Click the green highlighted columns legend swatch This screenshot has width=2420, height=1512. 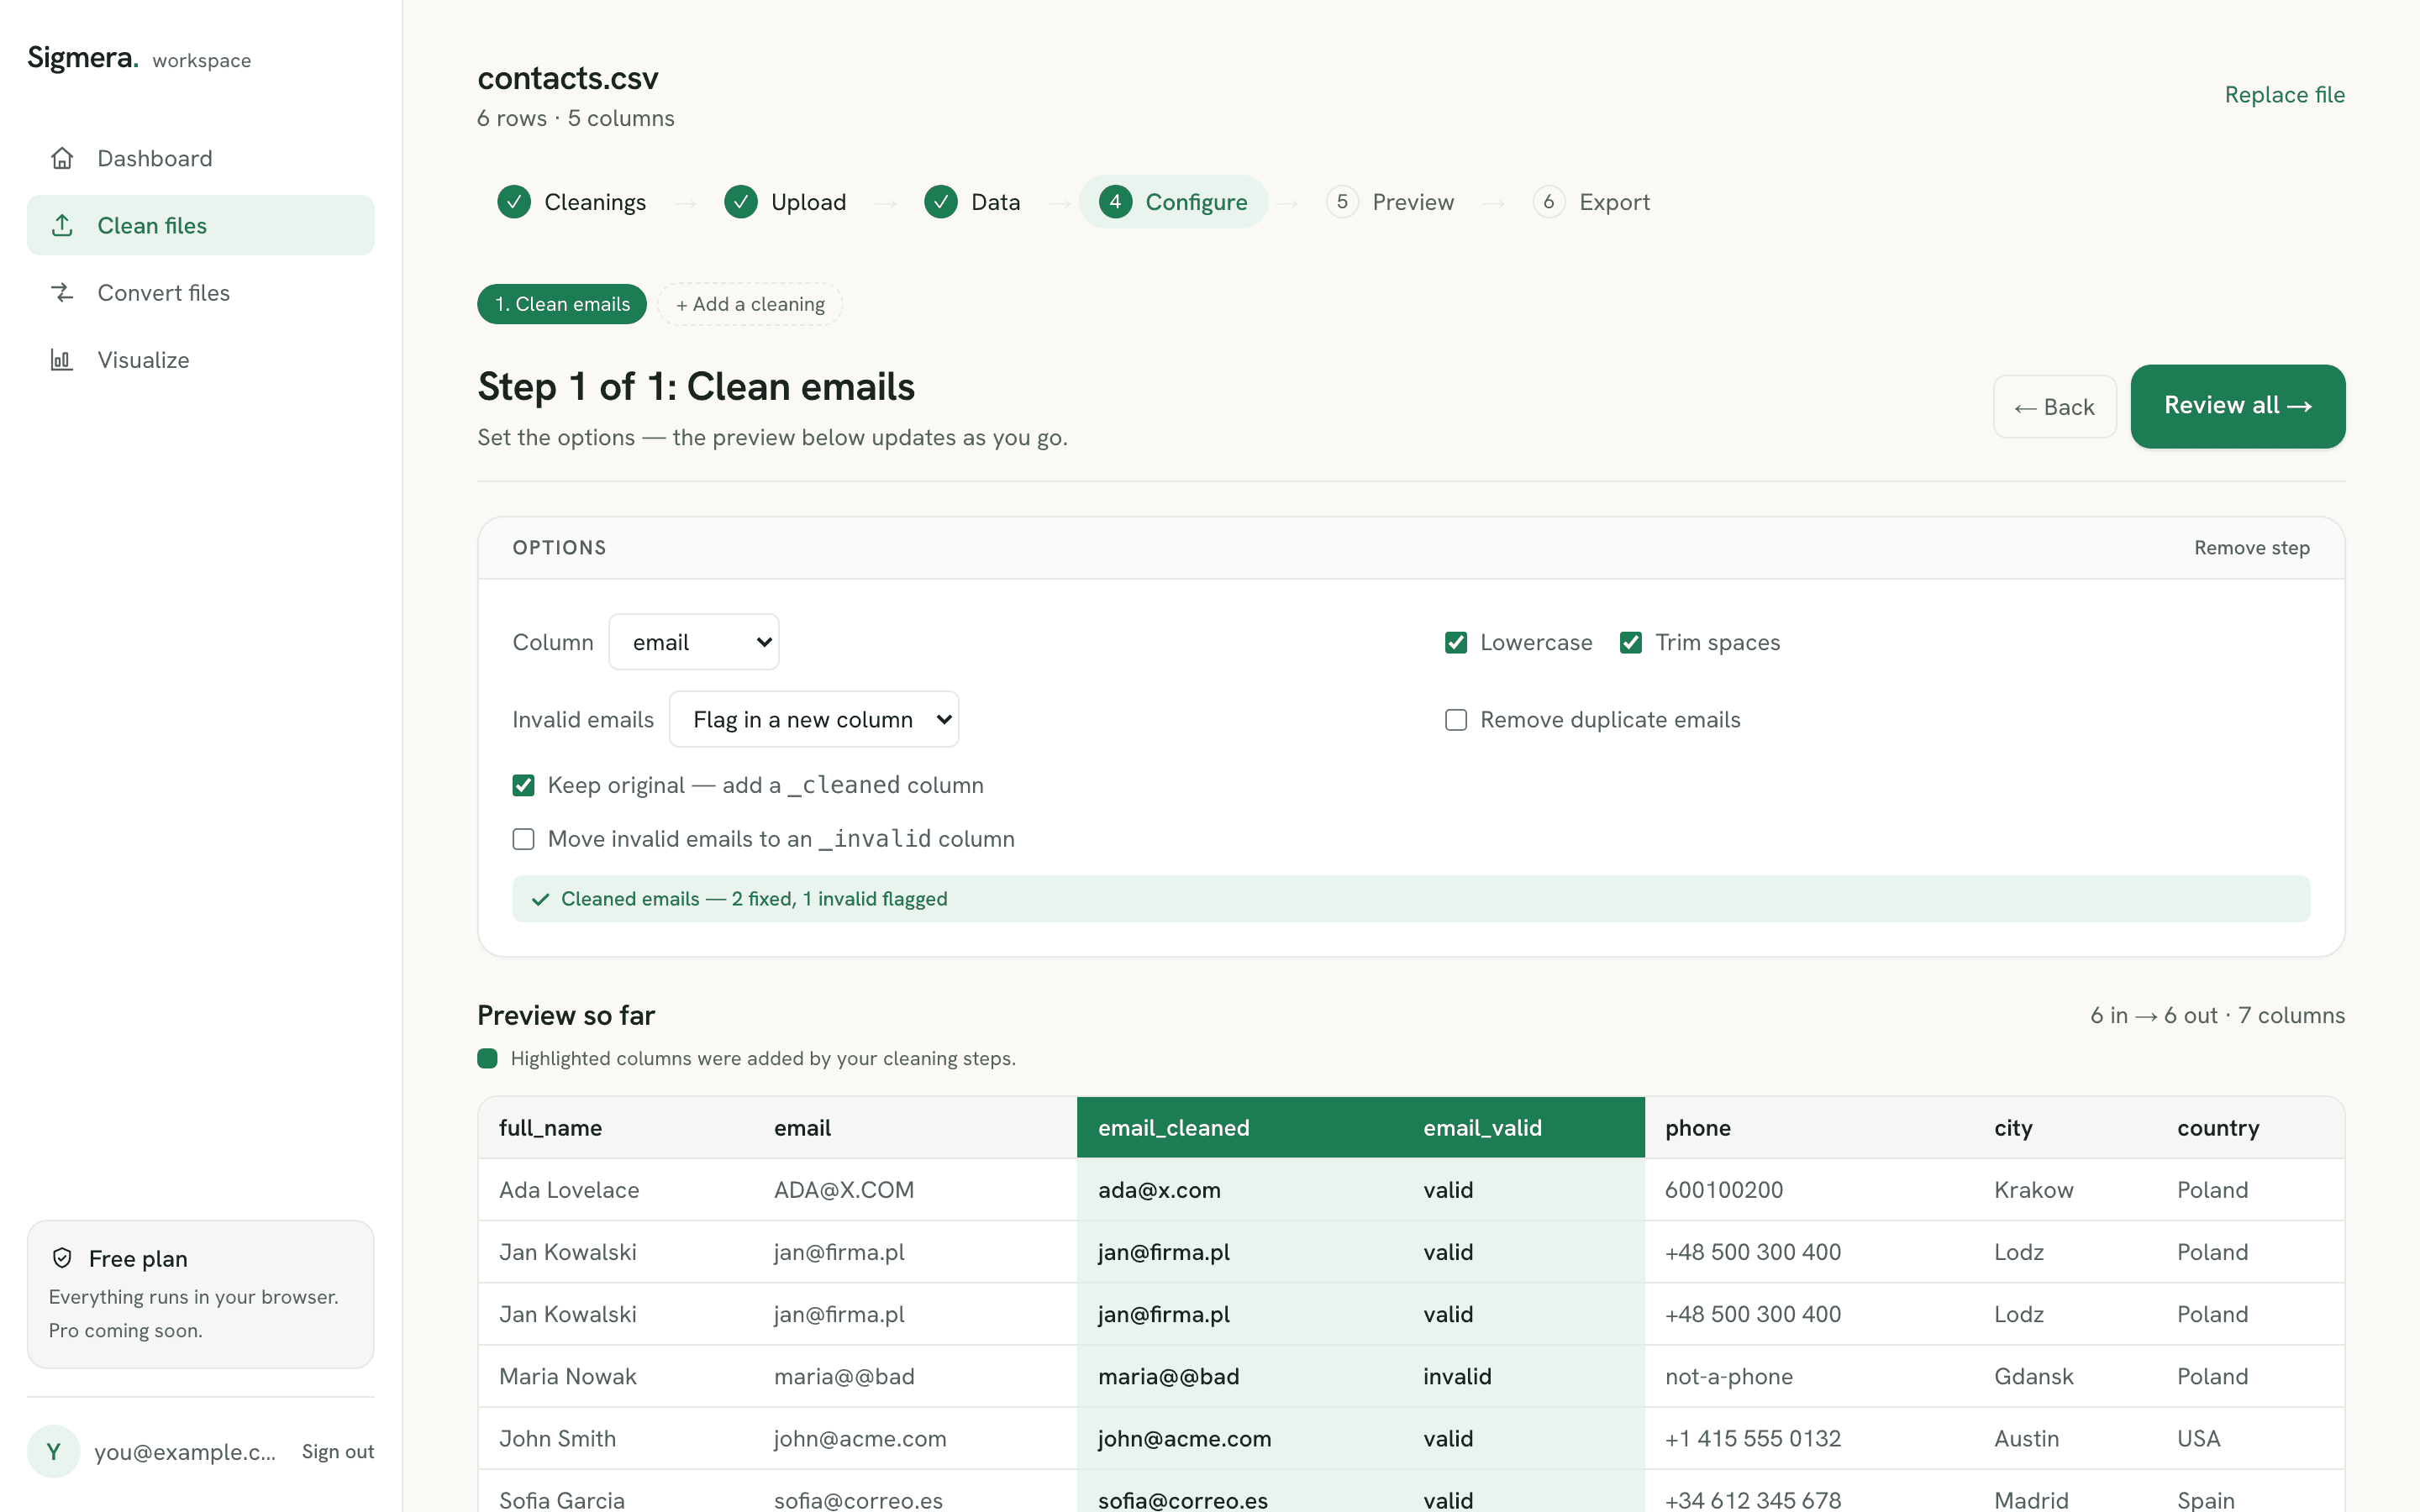point(487,1058)
